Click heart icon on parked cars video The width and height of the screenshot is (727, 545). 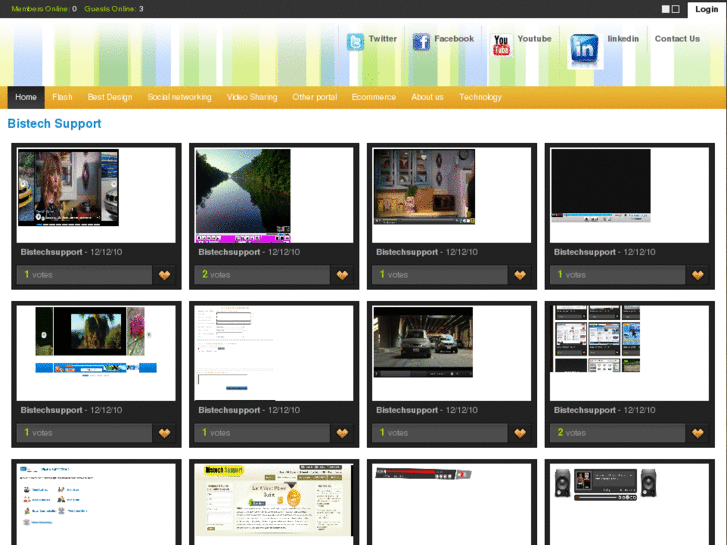(520, 433)
